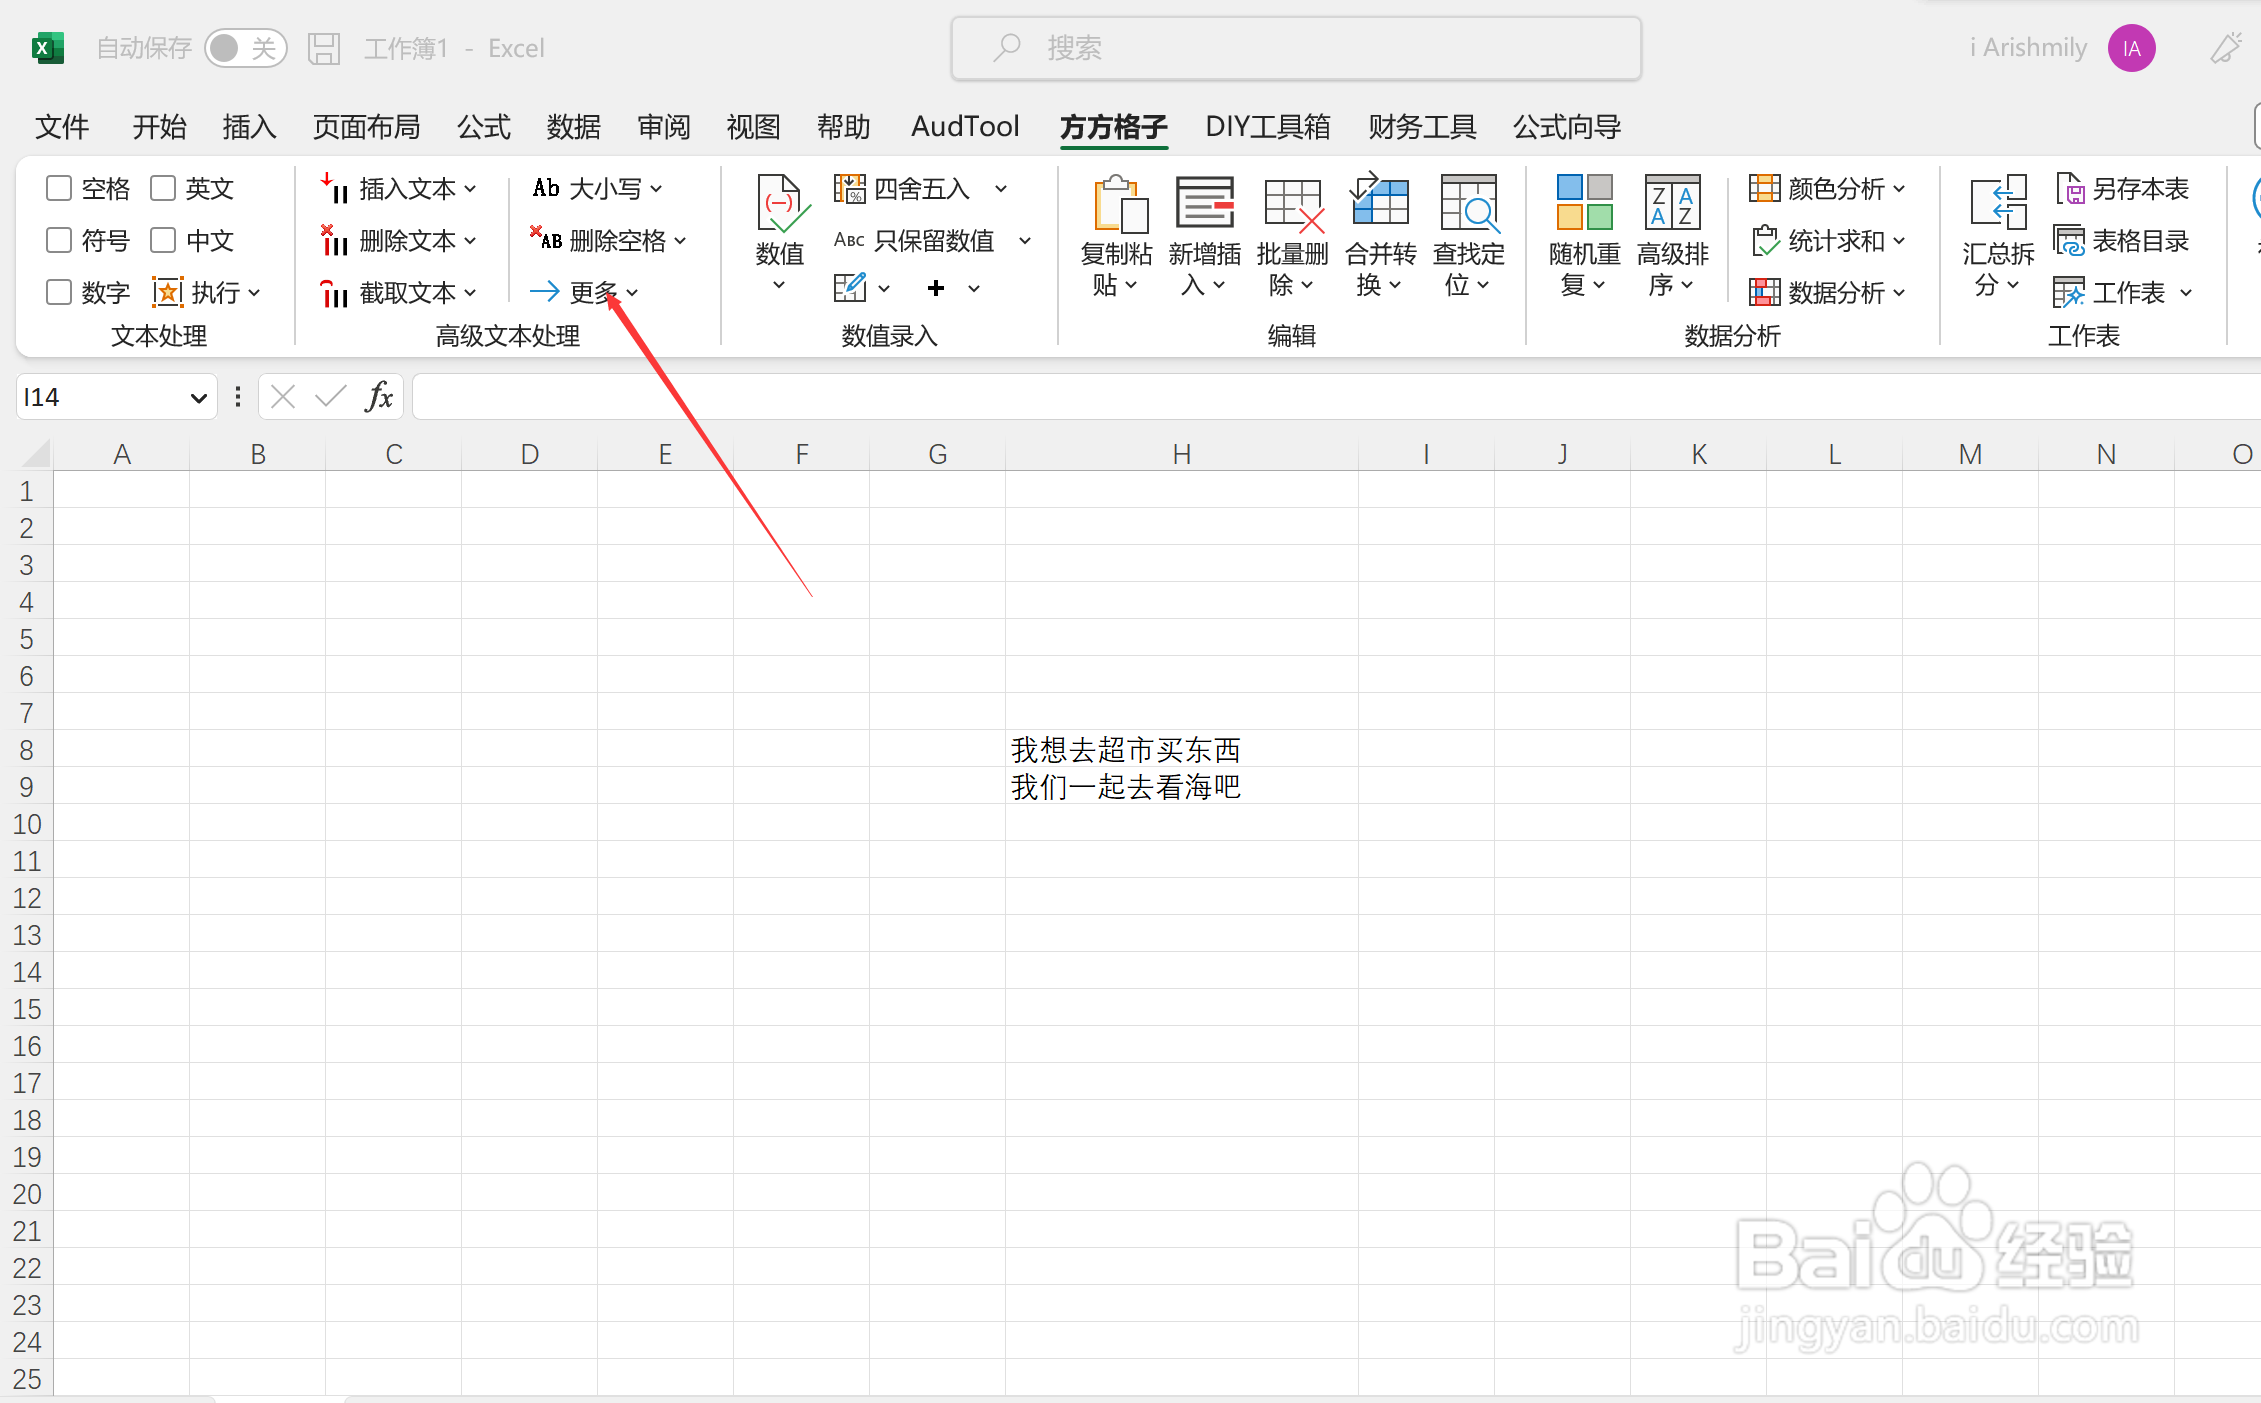Click the 统计求和 tool
The width and height of the screenshot is (2261, 1403).
[x=1826, y=240]
